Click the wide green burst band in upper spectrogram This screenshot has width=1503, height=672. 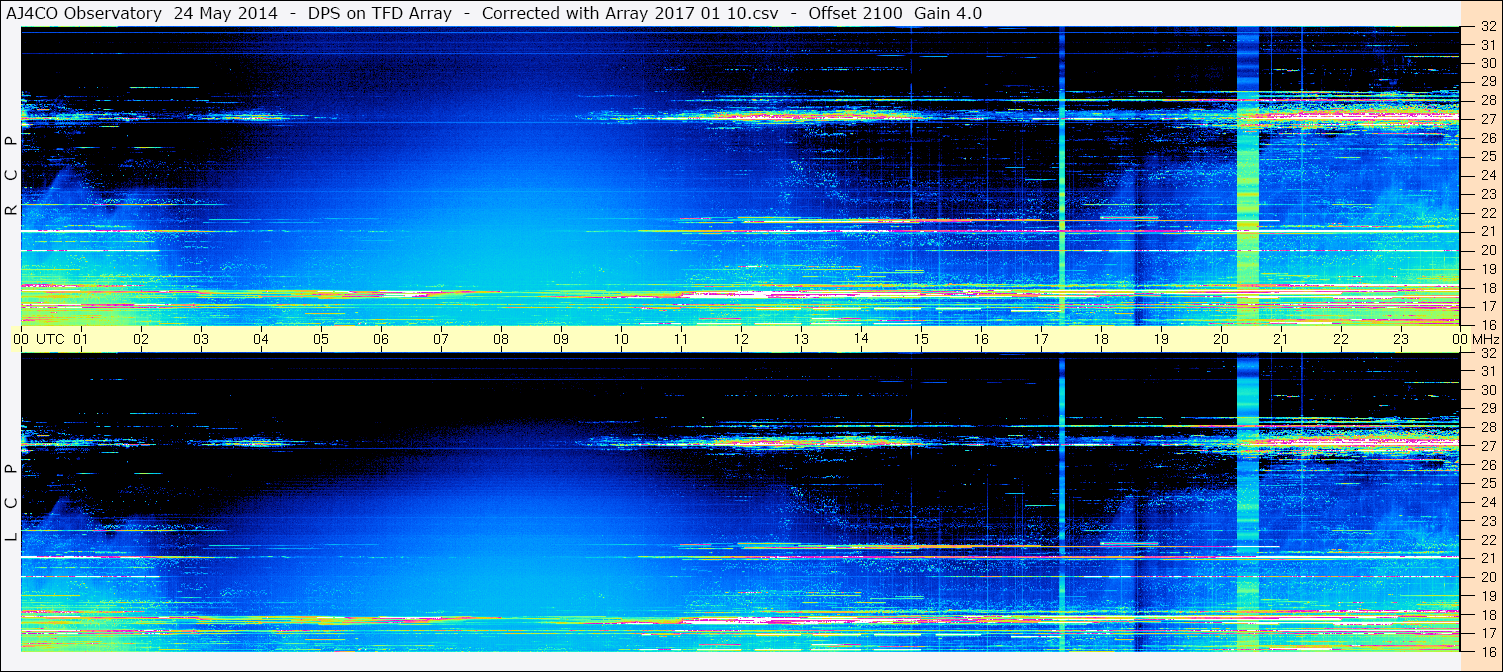(1248, 180)
